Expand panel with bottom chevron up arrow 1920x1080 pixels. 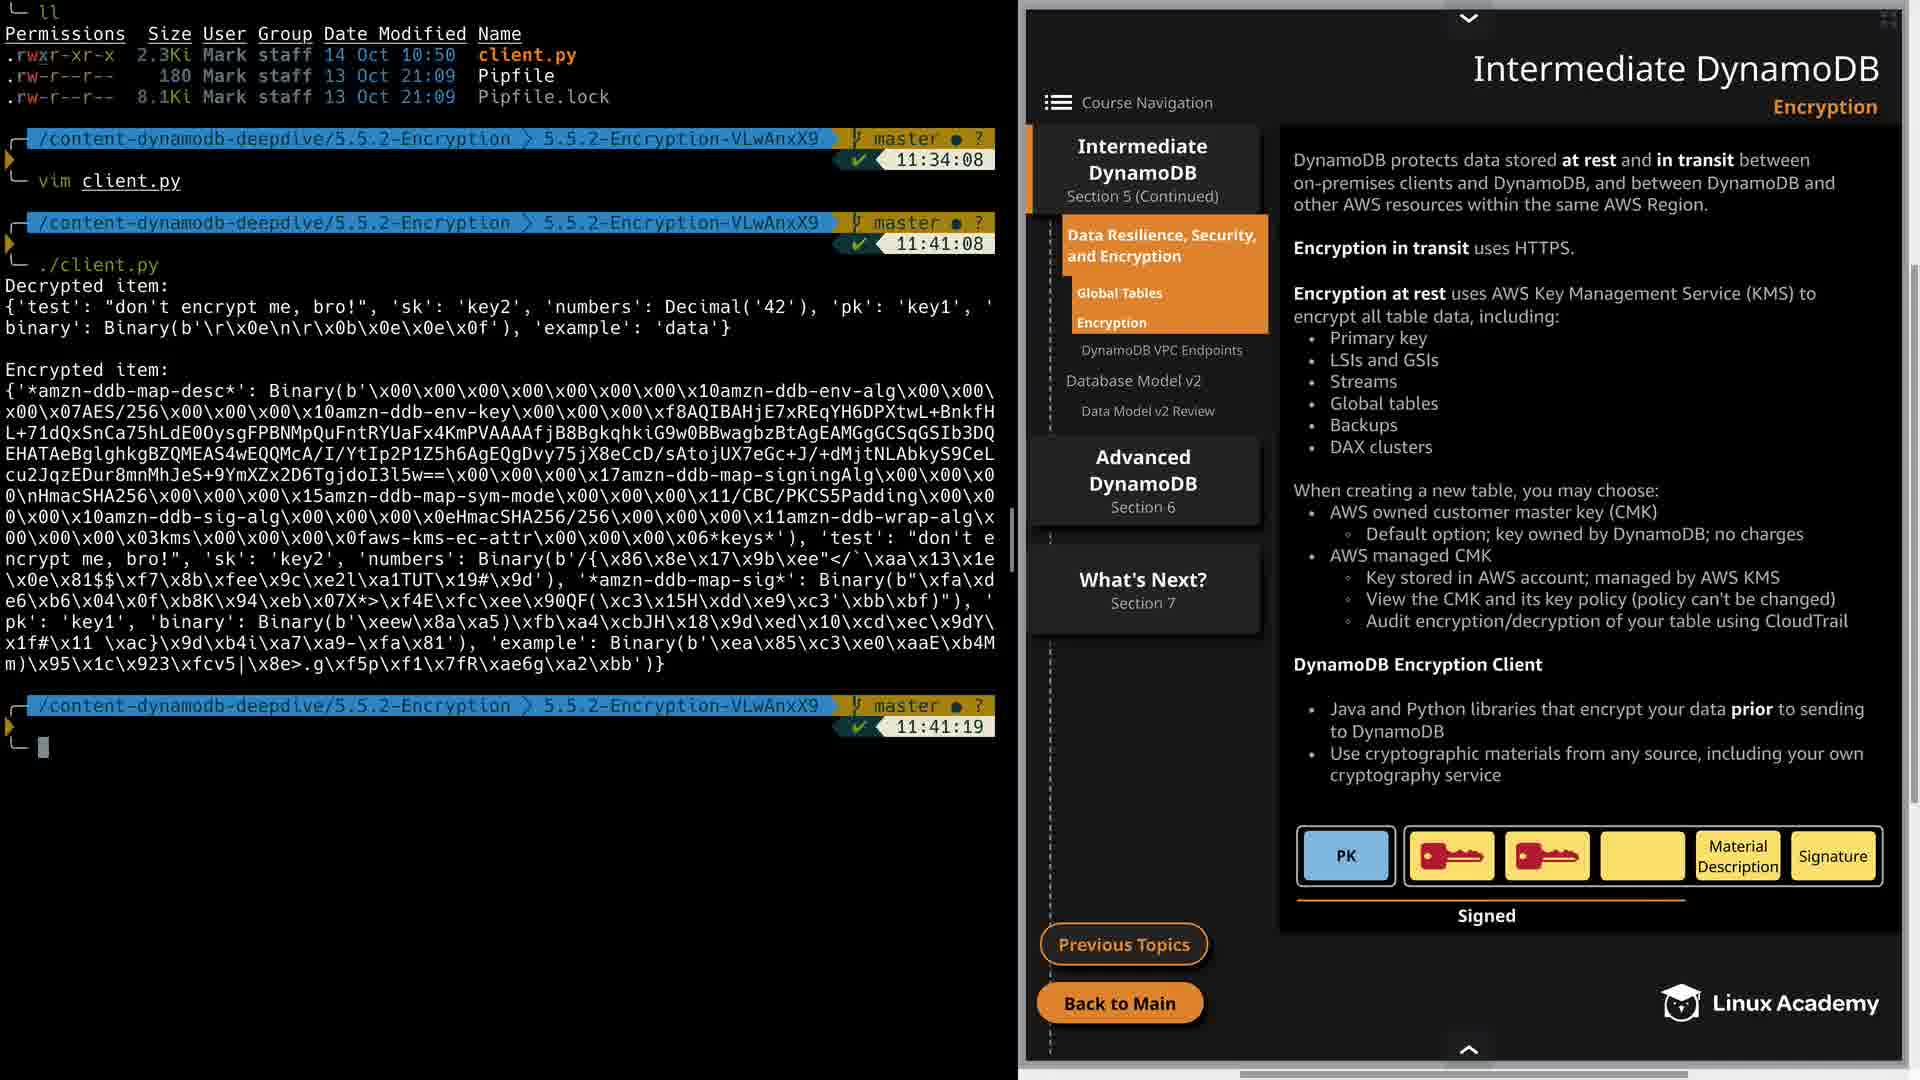[x=1468, y=1049]
